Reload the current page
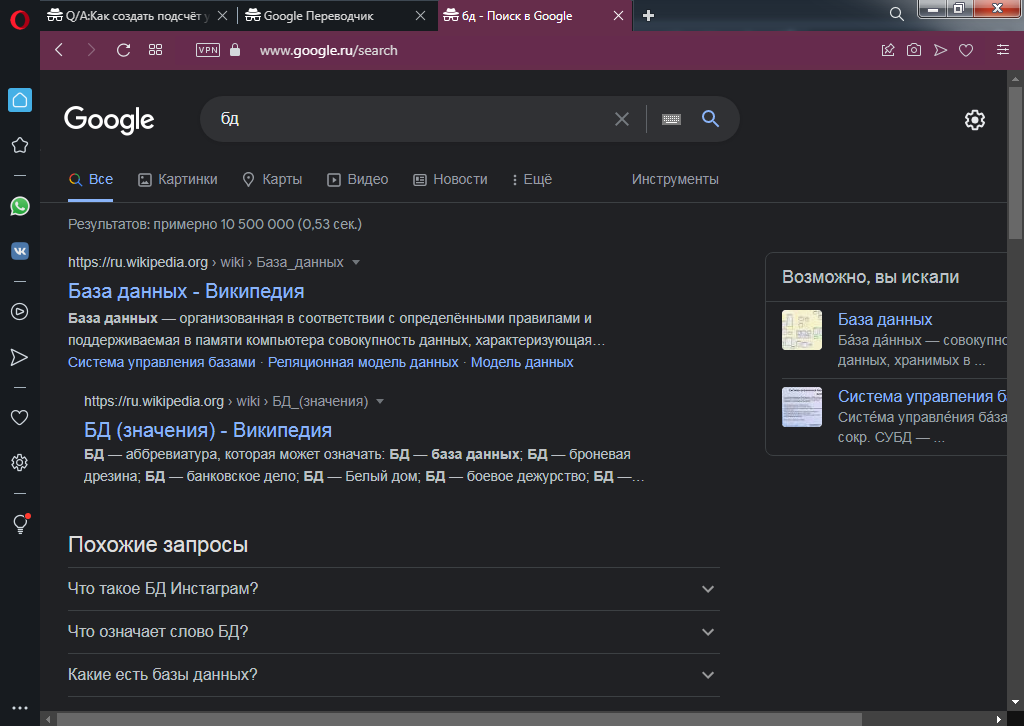1024x726 pixels. (x=123, y=50)
